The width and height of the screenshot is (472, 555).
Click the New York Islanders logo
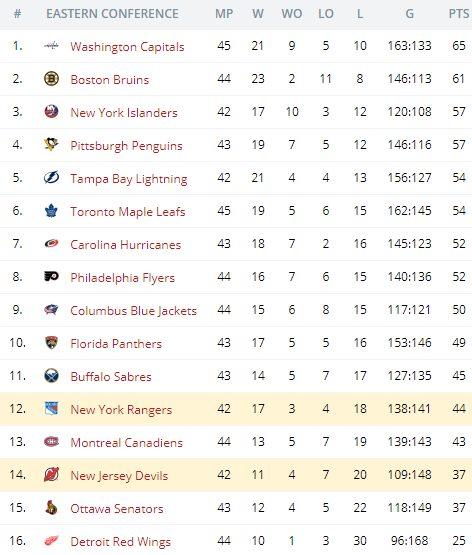[x=51, y=111]
